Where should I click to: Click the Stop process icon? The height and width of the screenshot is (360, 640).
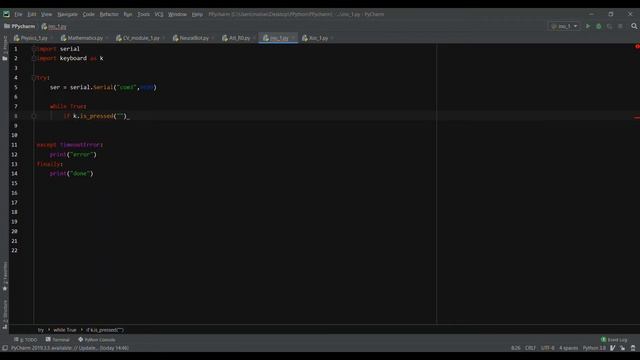coord(620,26)
